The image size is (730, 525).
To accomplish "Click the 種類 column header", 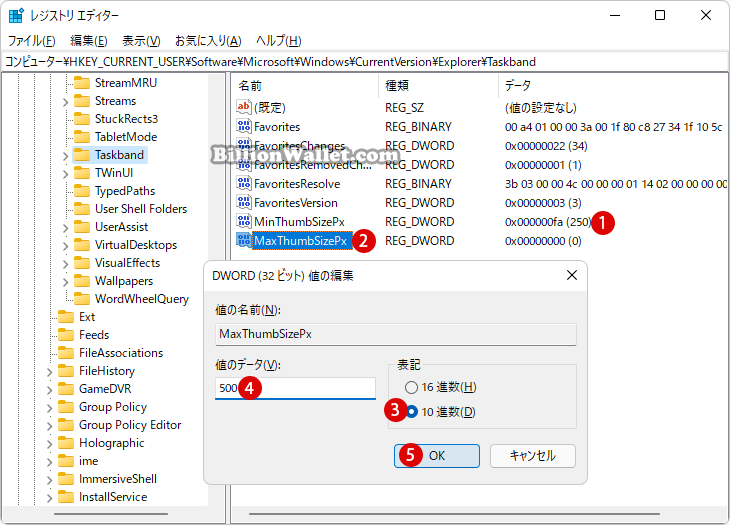I will tap(439, 86).
